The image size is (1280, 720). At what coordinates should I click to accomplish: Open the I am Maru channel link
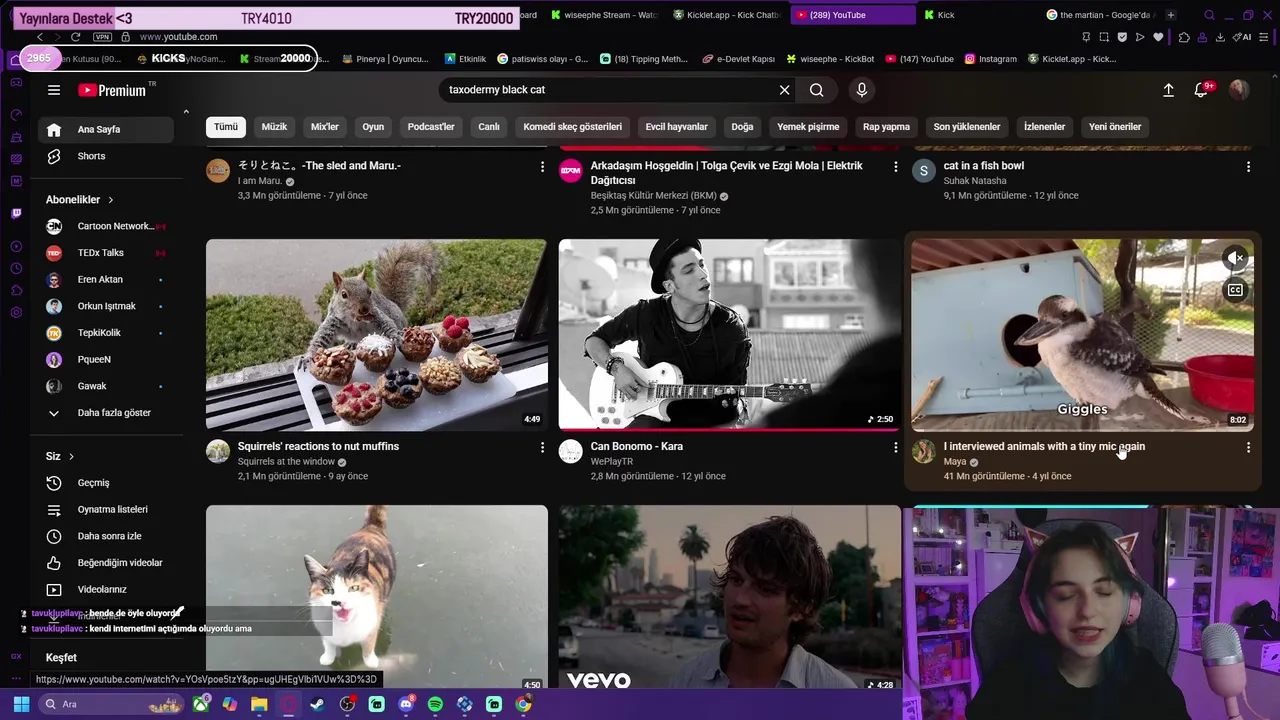[260, 181]
